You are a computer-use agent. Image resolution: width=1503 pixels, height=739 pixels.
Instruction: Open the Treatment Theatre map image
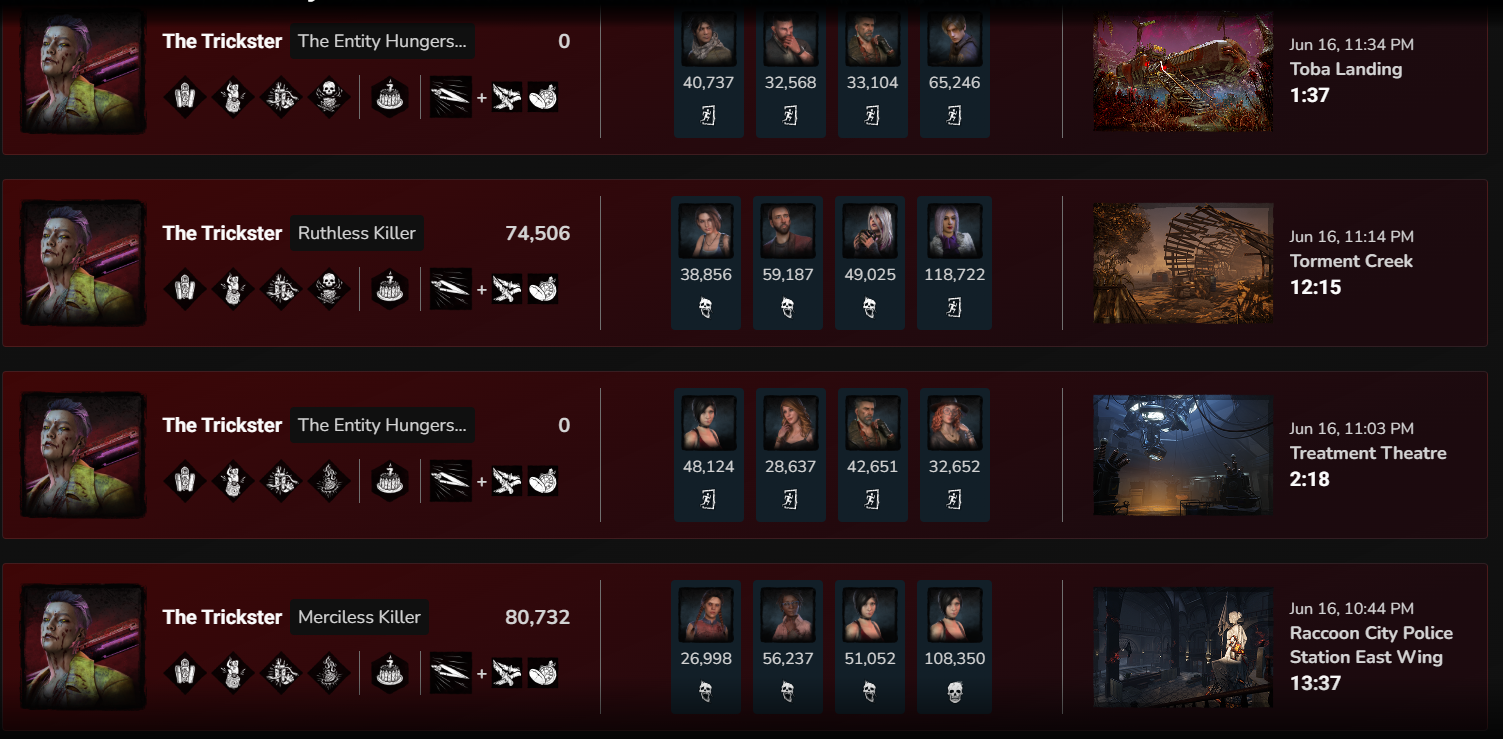click(1183, 455)
